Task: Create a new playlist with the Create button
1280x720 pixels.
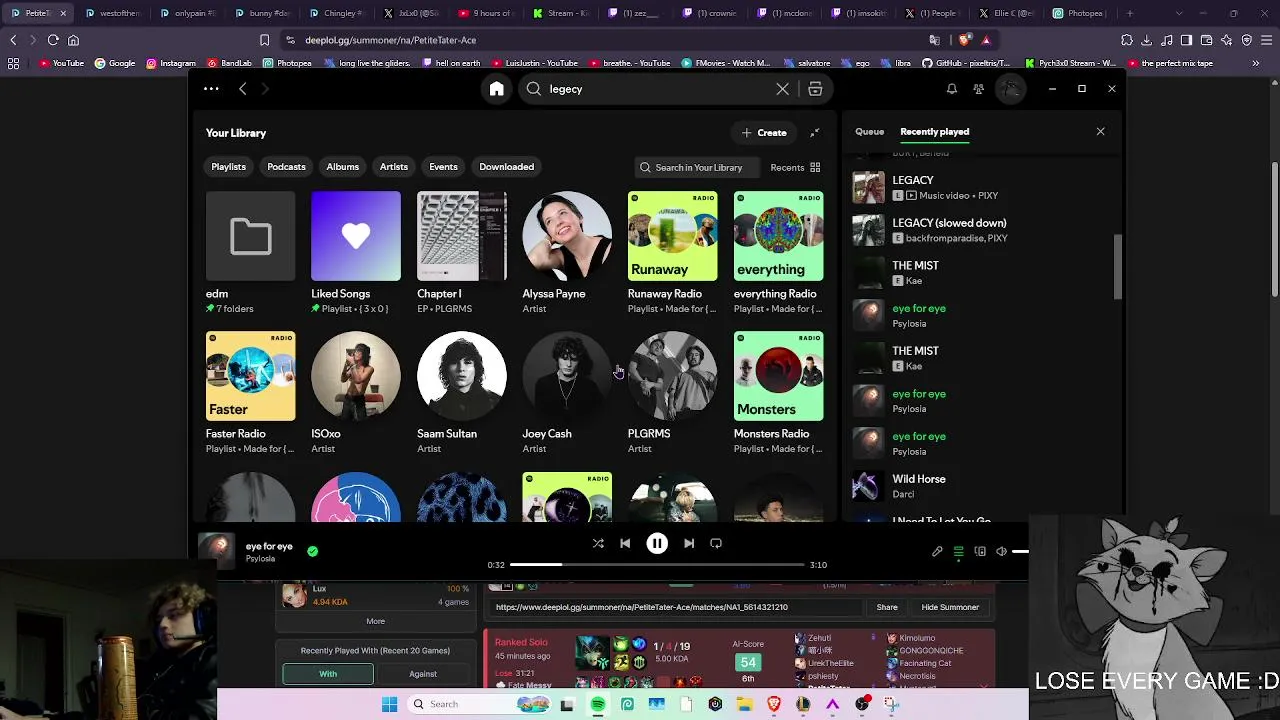Action: (x=764, y=133)
